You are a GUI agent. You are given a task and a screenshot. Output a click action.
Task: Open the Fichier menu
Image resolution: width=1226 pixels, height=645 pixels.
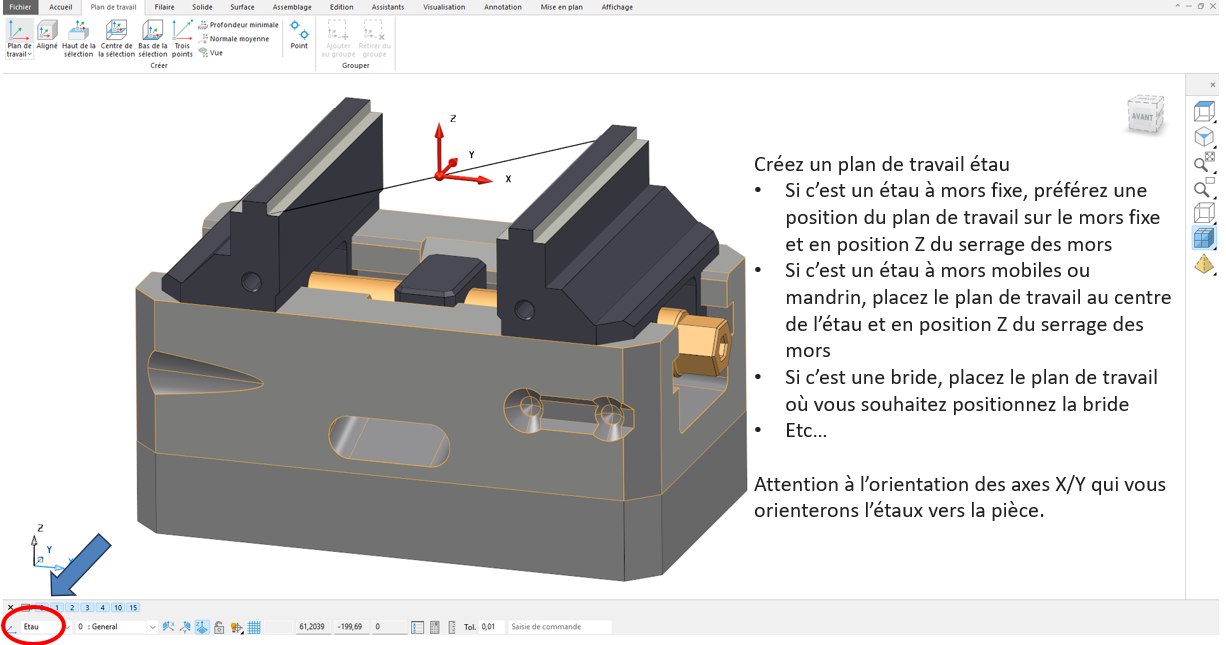pos(20,7)
